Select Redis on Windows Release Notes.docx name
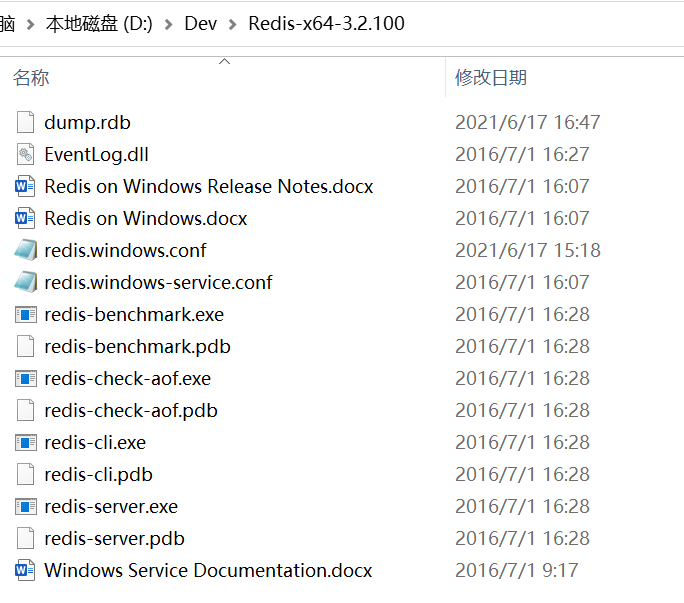The height and width of the screenshot is (603, 684). 209,186
